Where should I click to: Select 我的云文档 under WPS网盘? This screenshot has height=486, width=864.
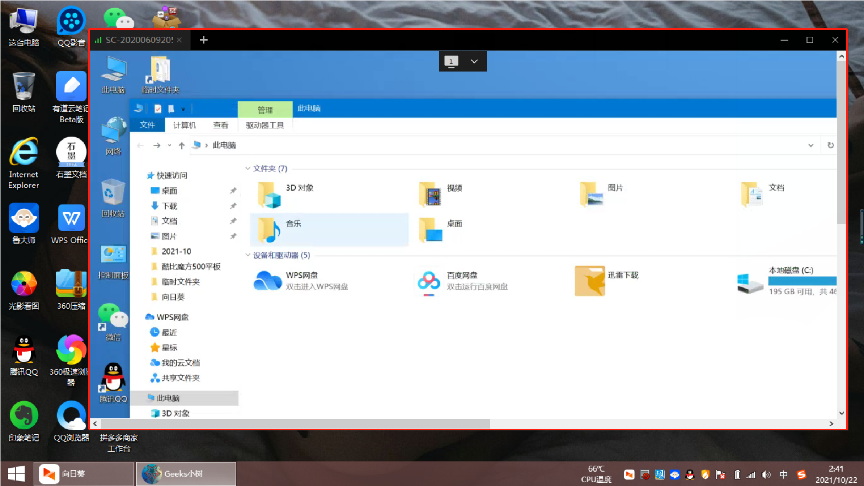[181, 363]
